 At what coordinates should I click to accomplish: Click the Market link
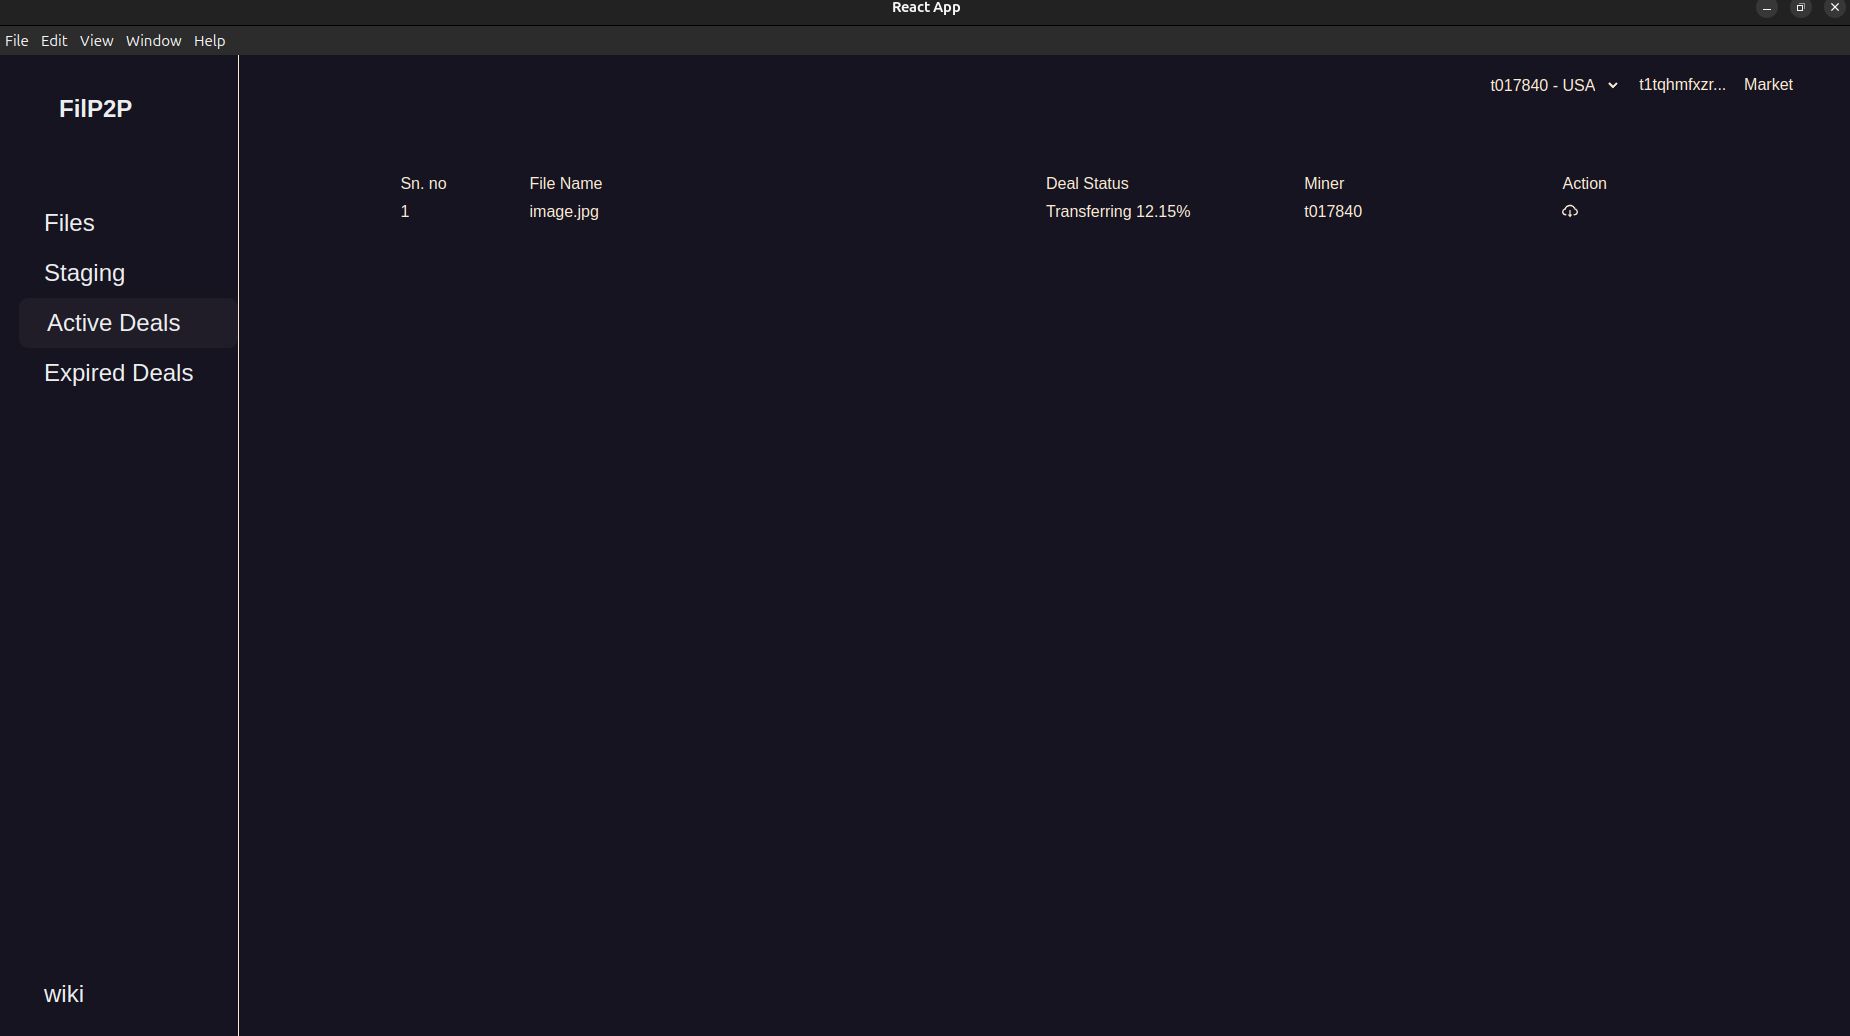tap(1768, 85)
